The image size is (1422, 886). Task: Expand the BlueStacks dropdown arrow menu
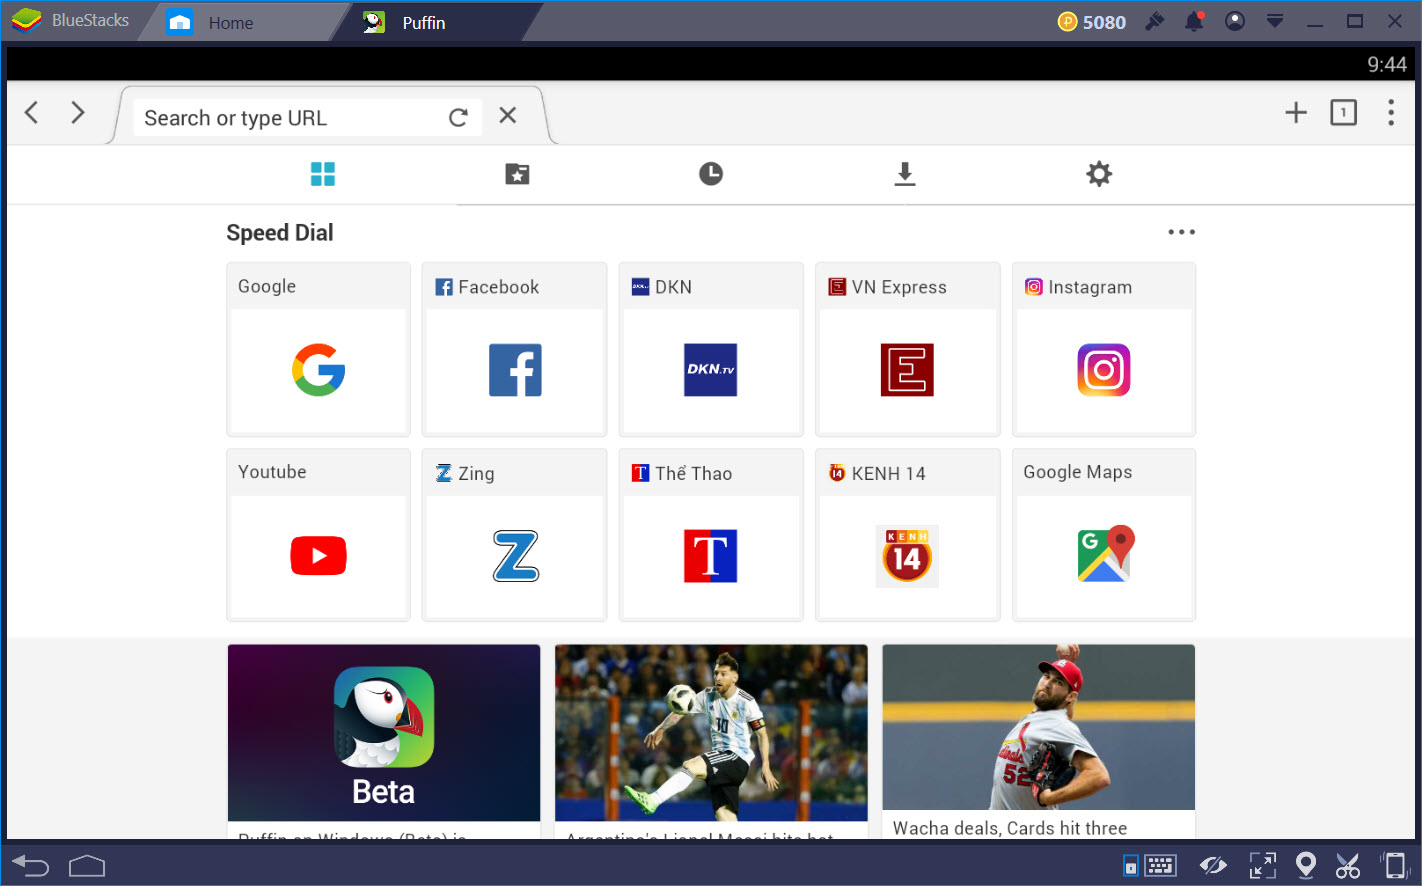(1275, 20)
